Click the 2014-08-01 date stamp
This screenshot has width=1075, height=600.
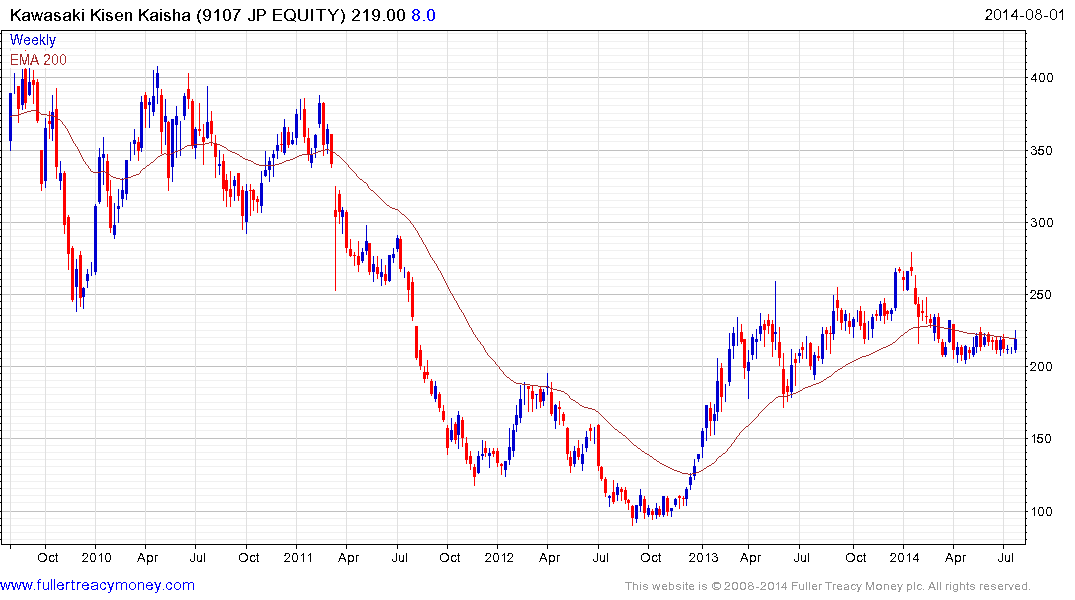(x=1024, y=14)
